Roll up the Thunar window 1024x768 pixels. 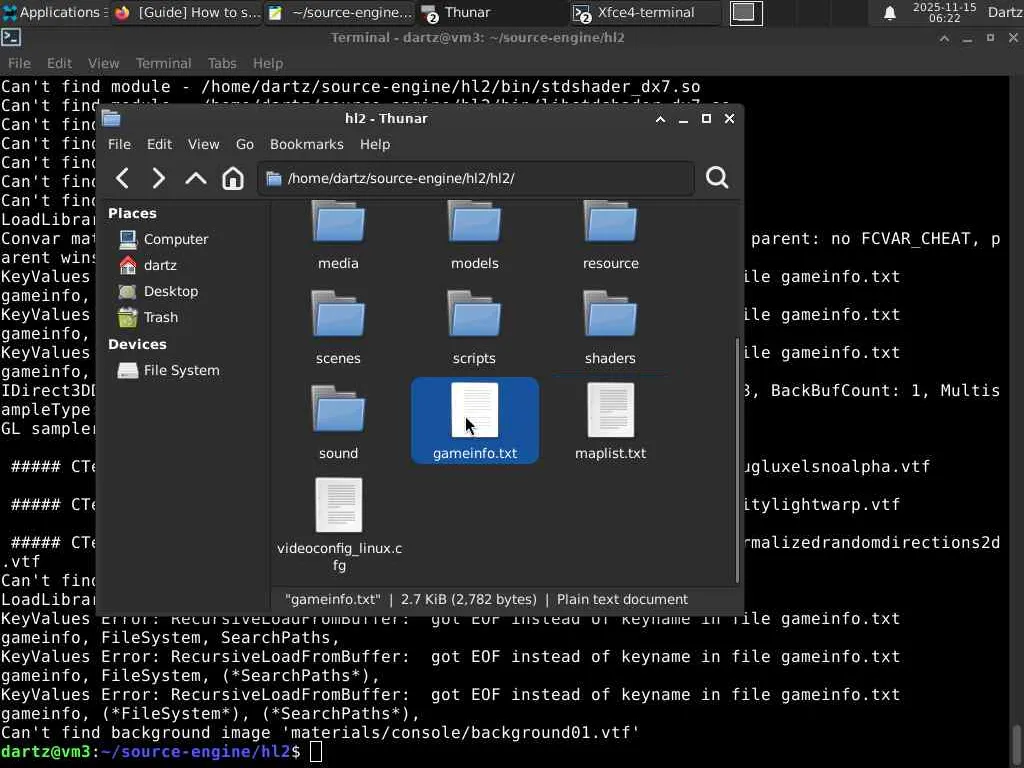coord(660,119)
